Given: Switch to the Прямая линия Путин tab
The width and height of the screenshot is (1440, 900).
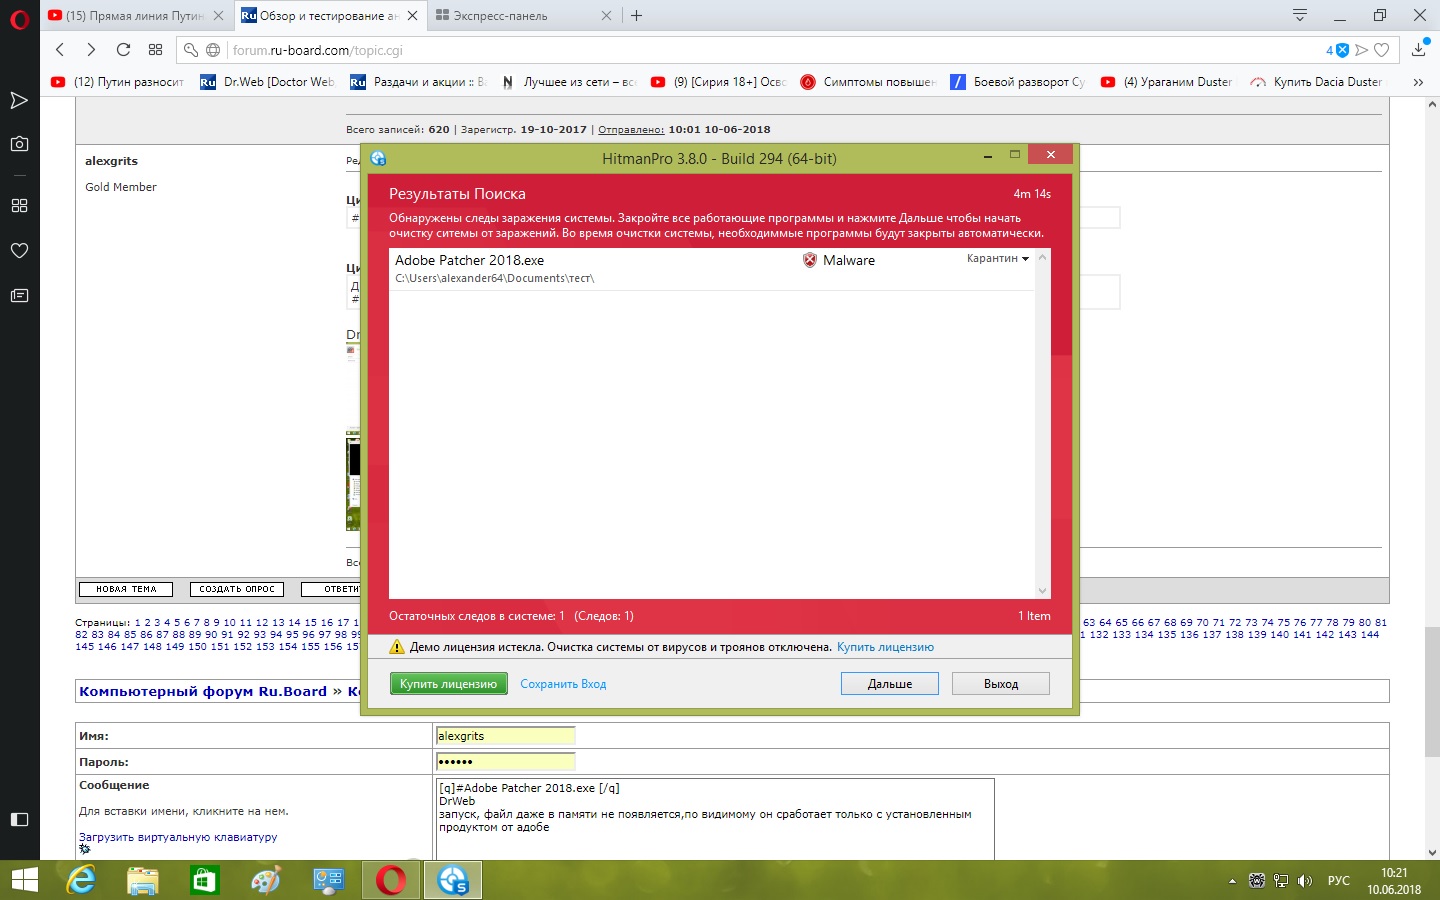Looking at the screenshot, I should click(135, 15).
